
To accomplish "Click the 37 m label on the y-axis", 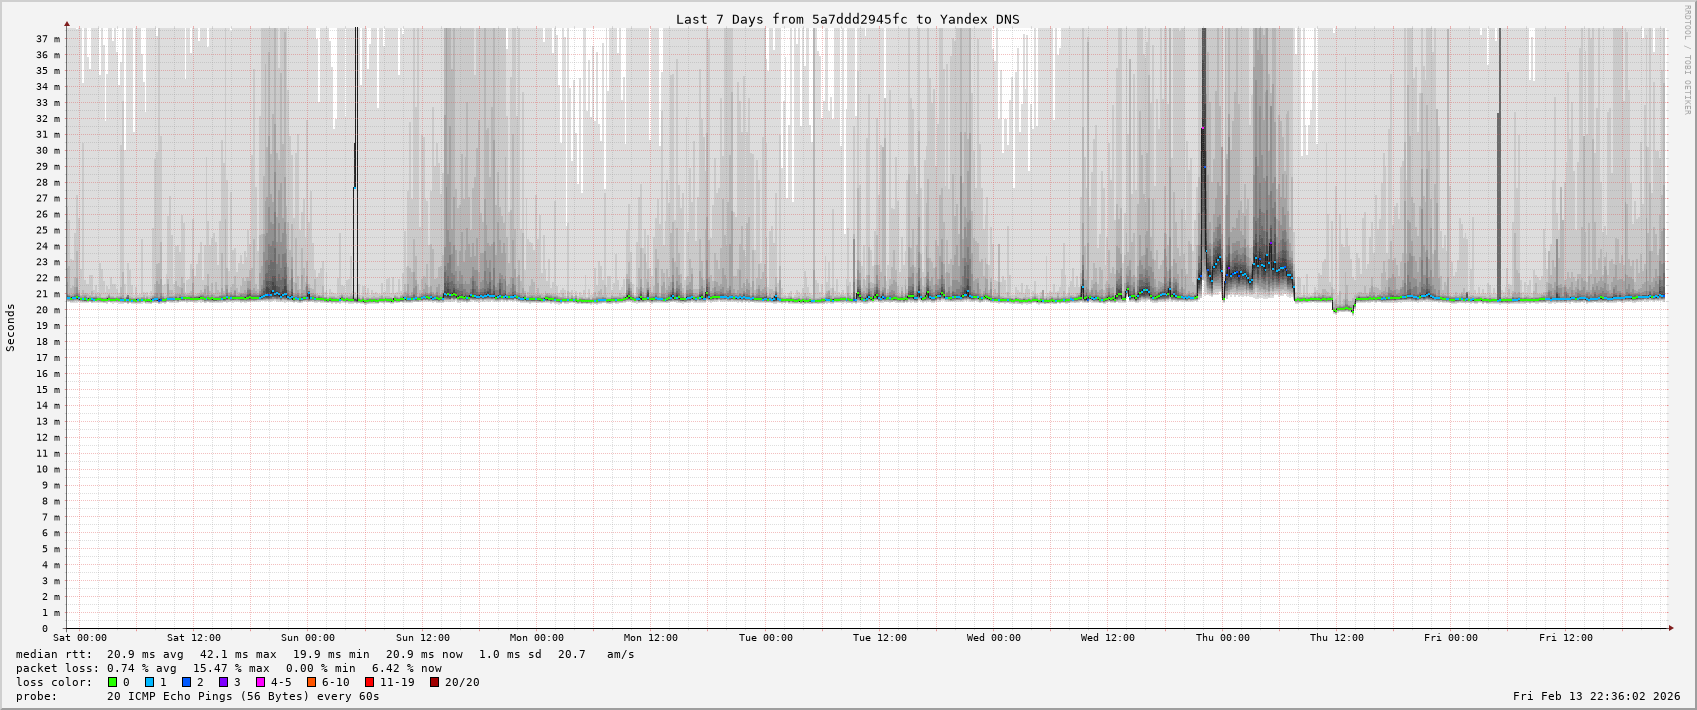I will point(48,39).
